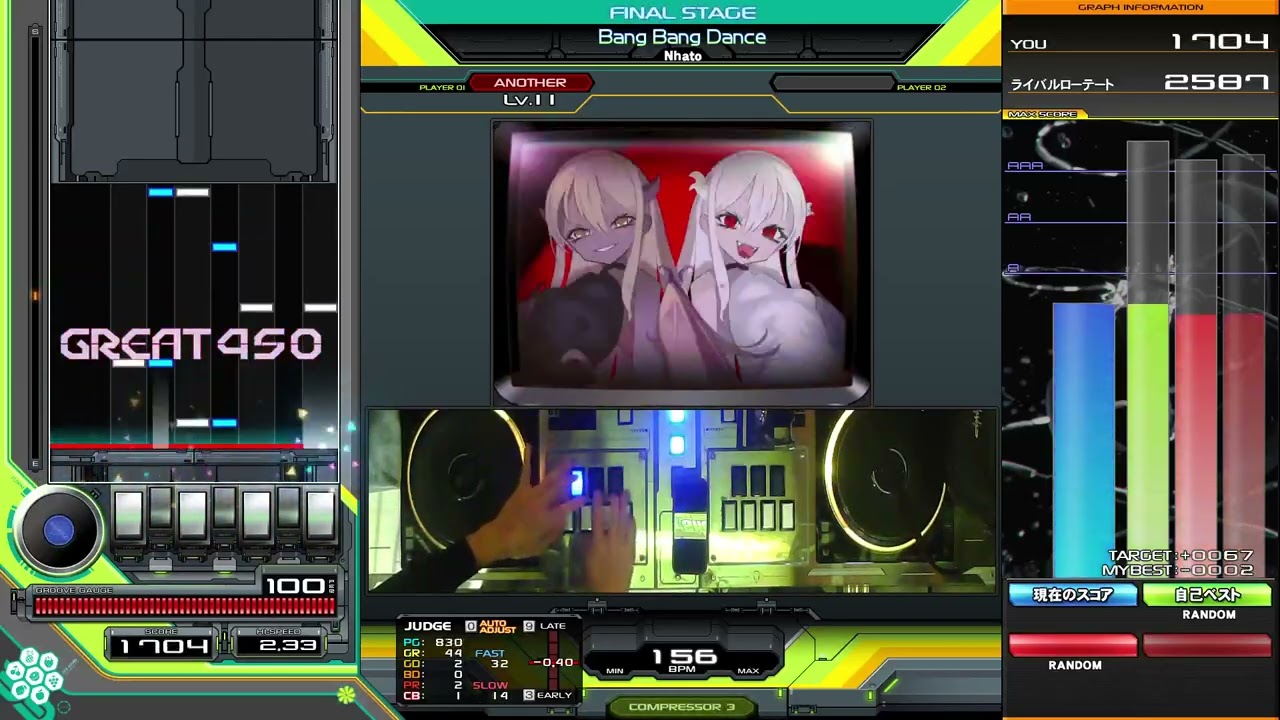Click the MIN label on BPM panel
This screenshot has height=720, width=1280.
pyautogui.click(x=615, y=671)
